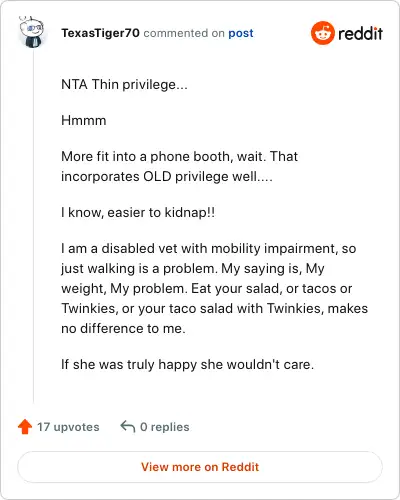Click the "no difference to me." line
This screenshot has height=500, width=400.
tap(123, 329)
